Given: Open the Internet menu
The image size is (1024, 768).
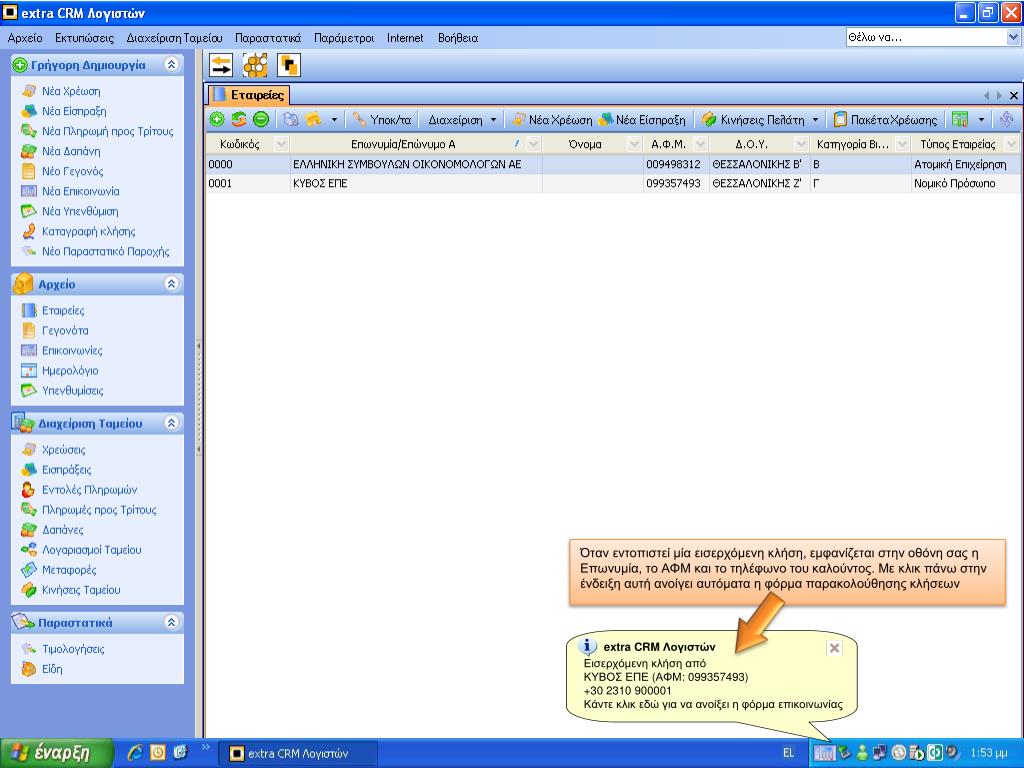Looking at the screenshot, I should pyautogui.click(x=405, y=38).
